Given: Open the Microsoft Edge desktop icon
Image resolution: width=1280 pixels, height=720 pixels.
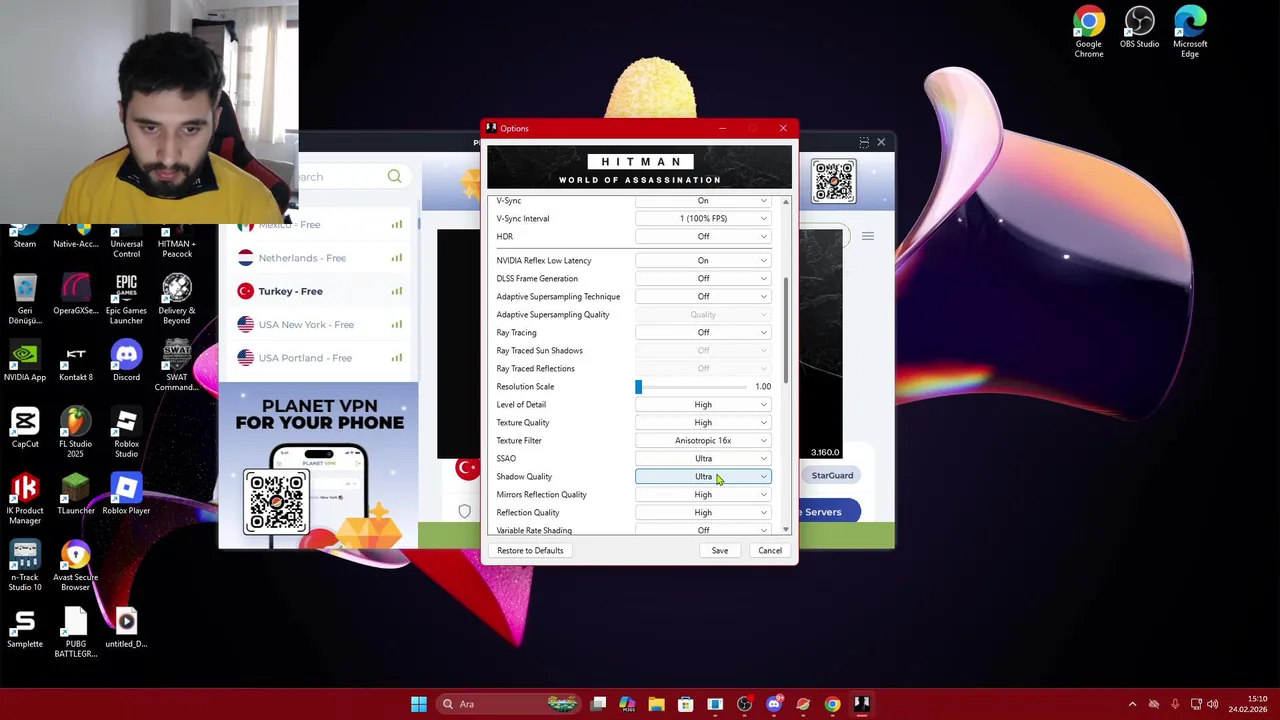Looking at the screenshot, I should coord(1190,31).
